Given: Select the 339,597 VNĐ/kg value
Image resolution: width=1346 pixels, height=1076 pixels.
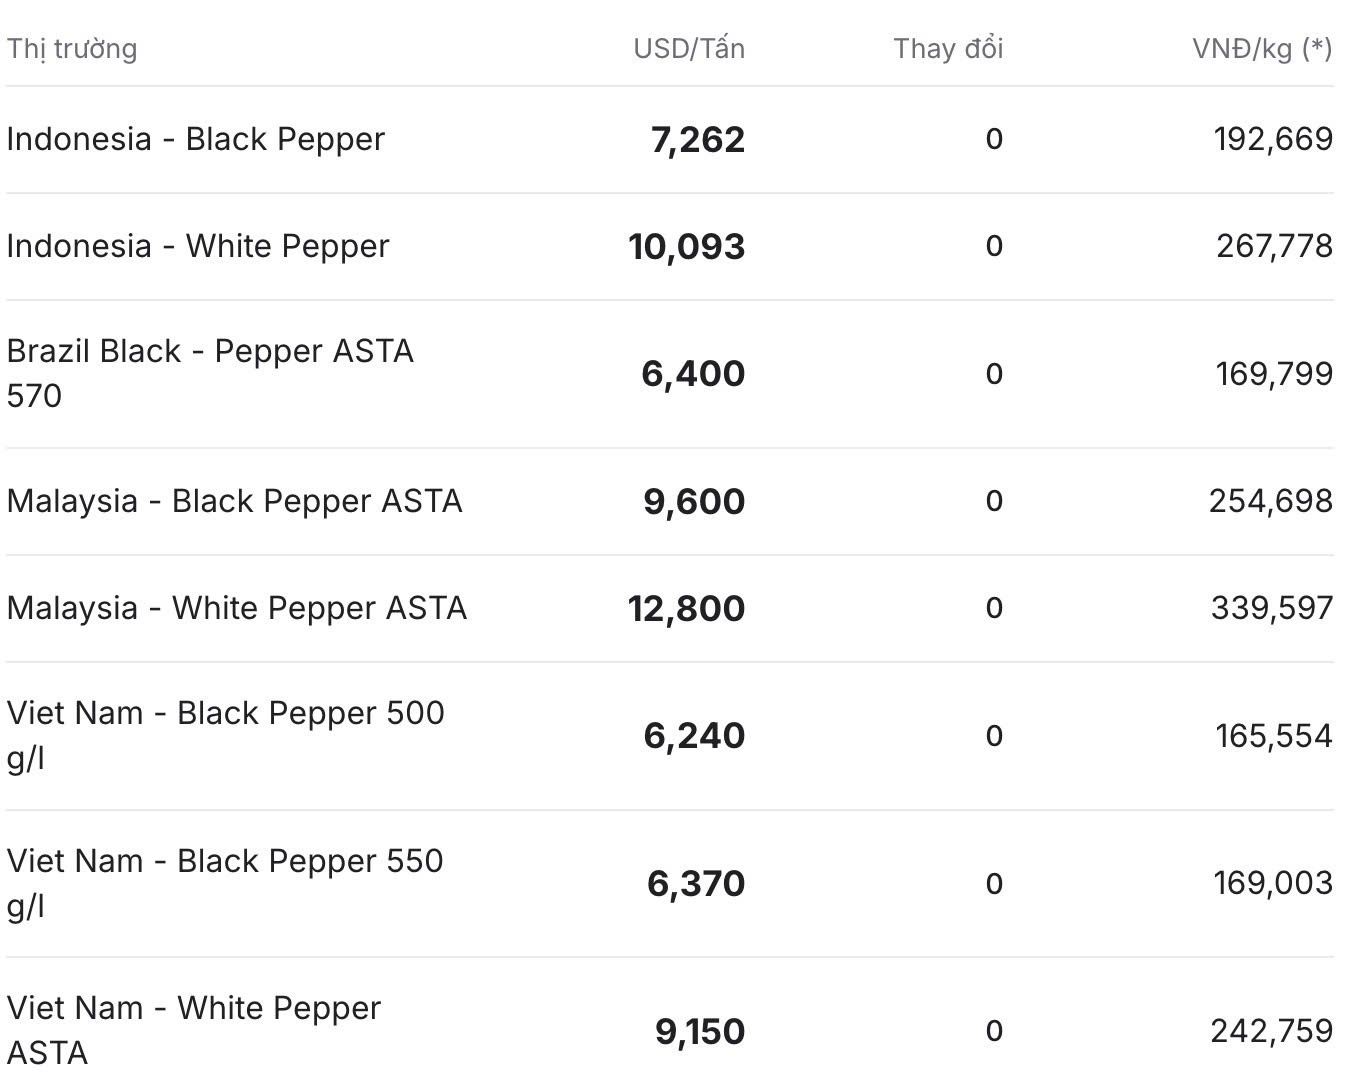Looking at the screenshot, I should pyautogui.click(x=1272, y=608).
